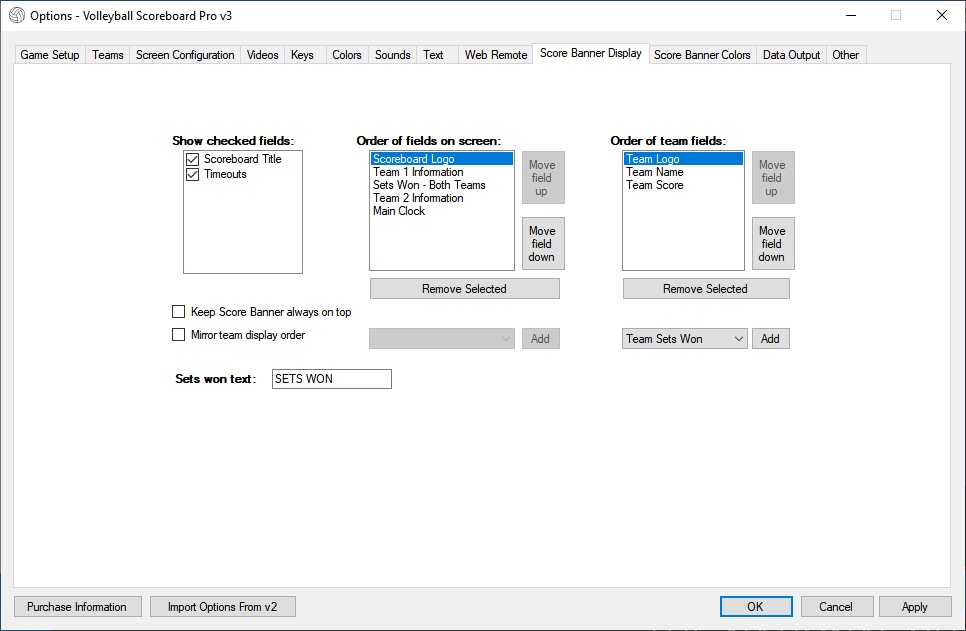The height and width of the screenshot is (631, 966).
Task: Select Team Score in team fields list
Action: coord(655,185)
